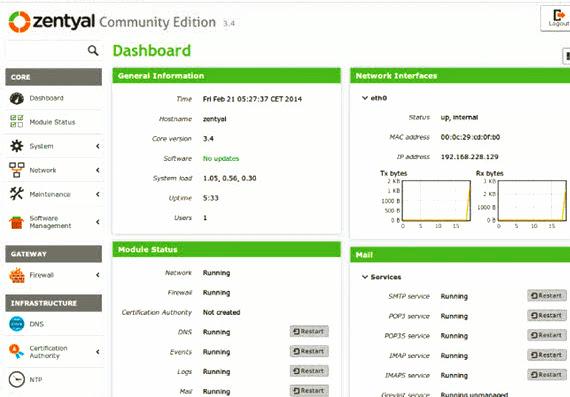This screenshot has width=570, height=397.
Task: Collapse the eth0 interface section
Action: tap(365, 98)
